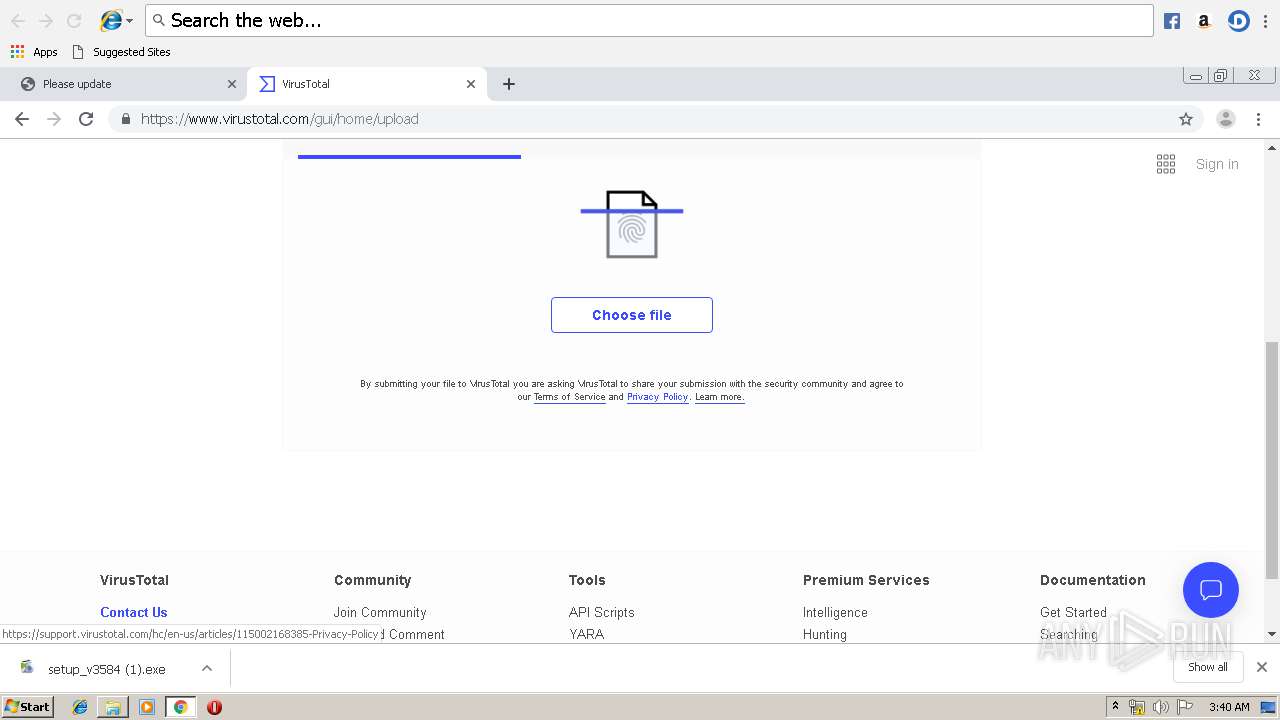Viewport: 1280px width, 720px height.
Task: Close the VirusTotal tab
Action: (x=471, y=84)
